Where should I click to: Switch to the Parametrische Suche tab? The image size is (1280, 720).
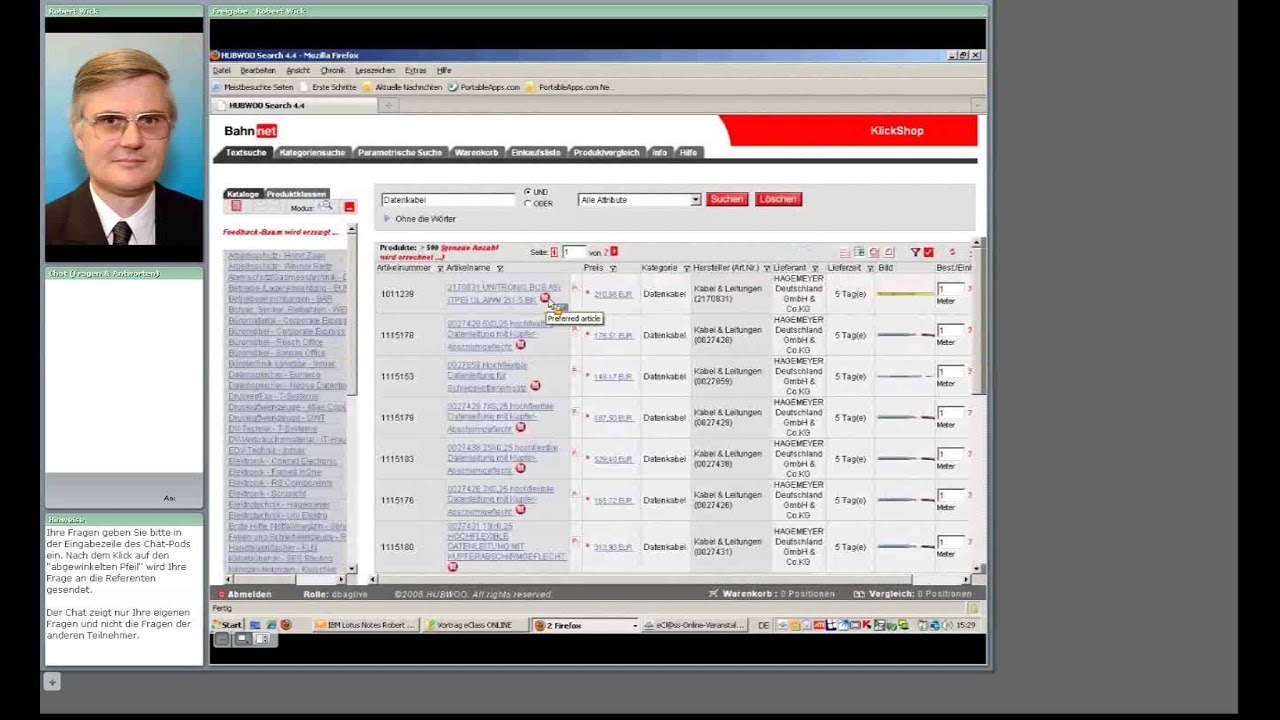pos(399,153)
